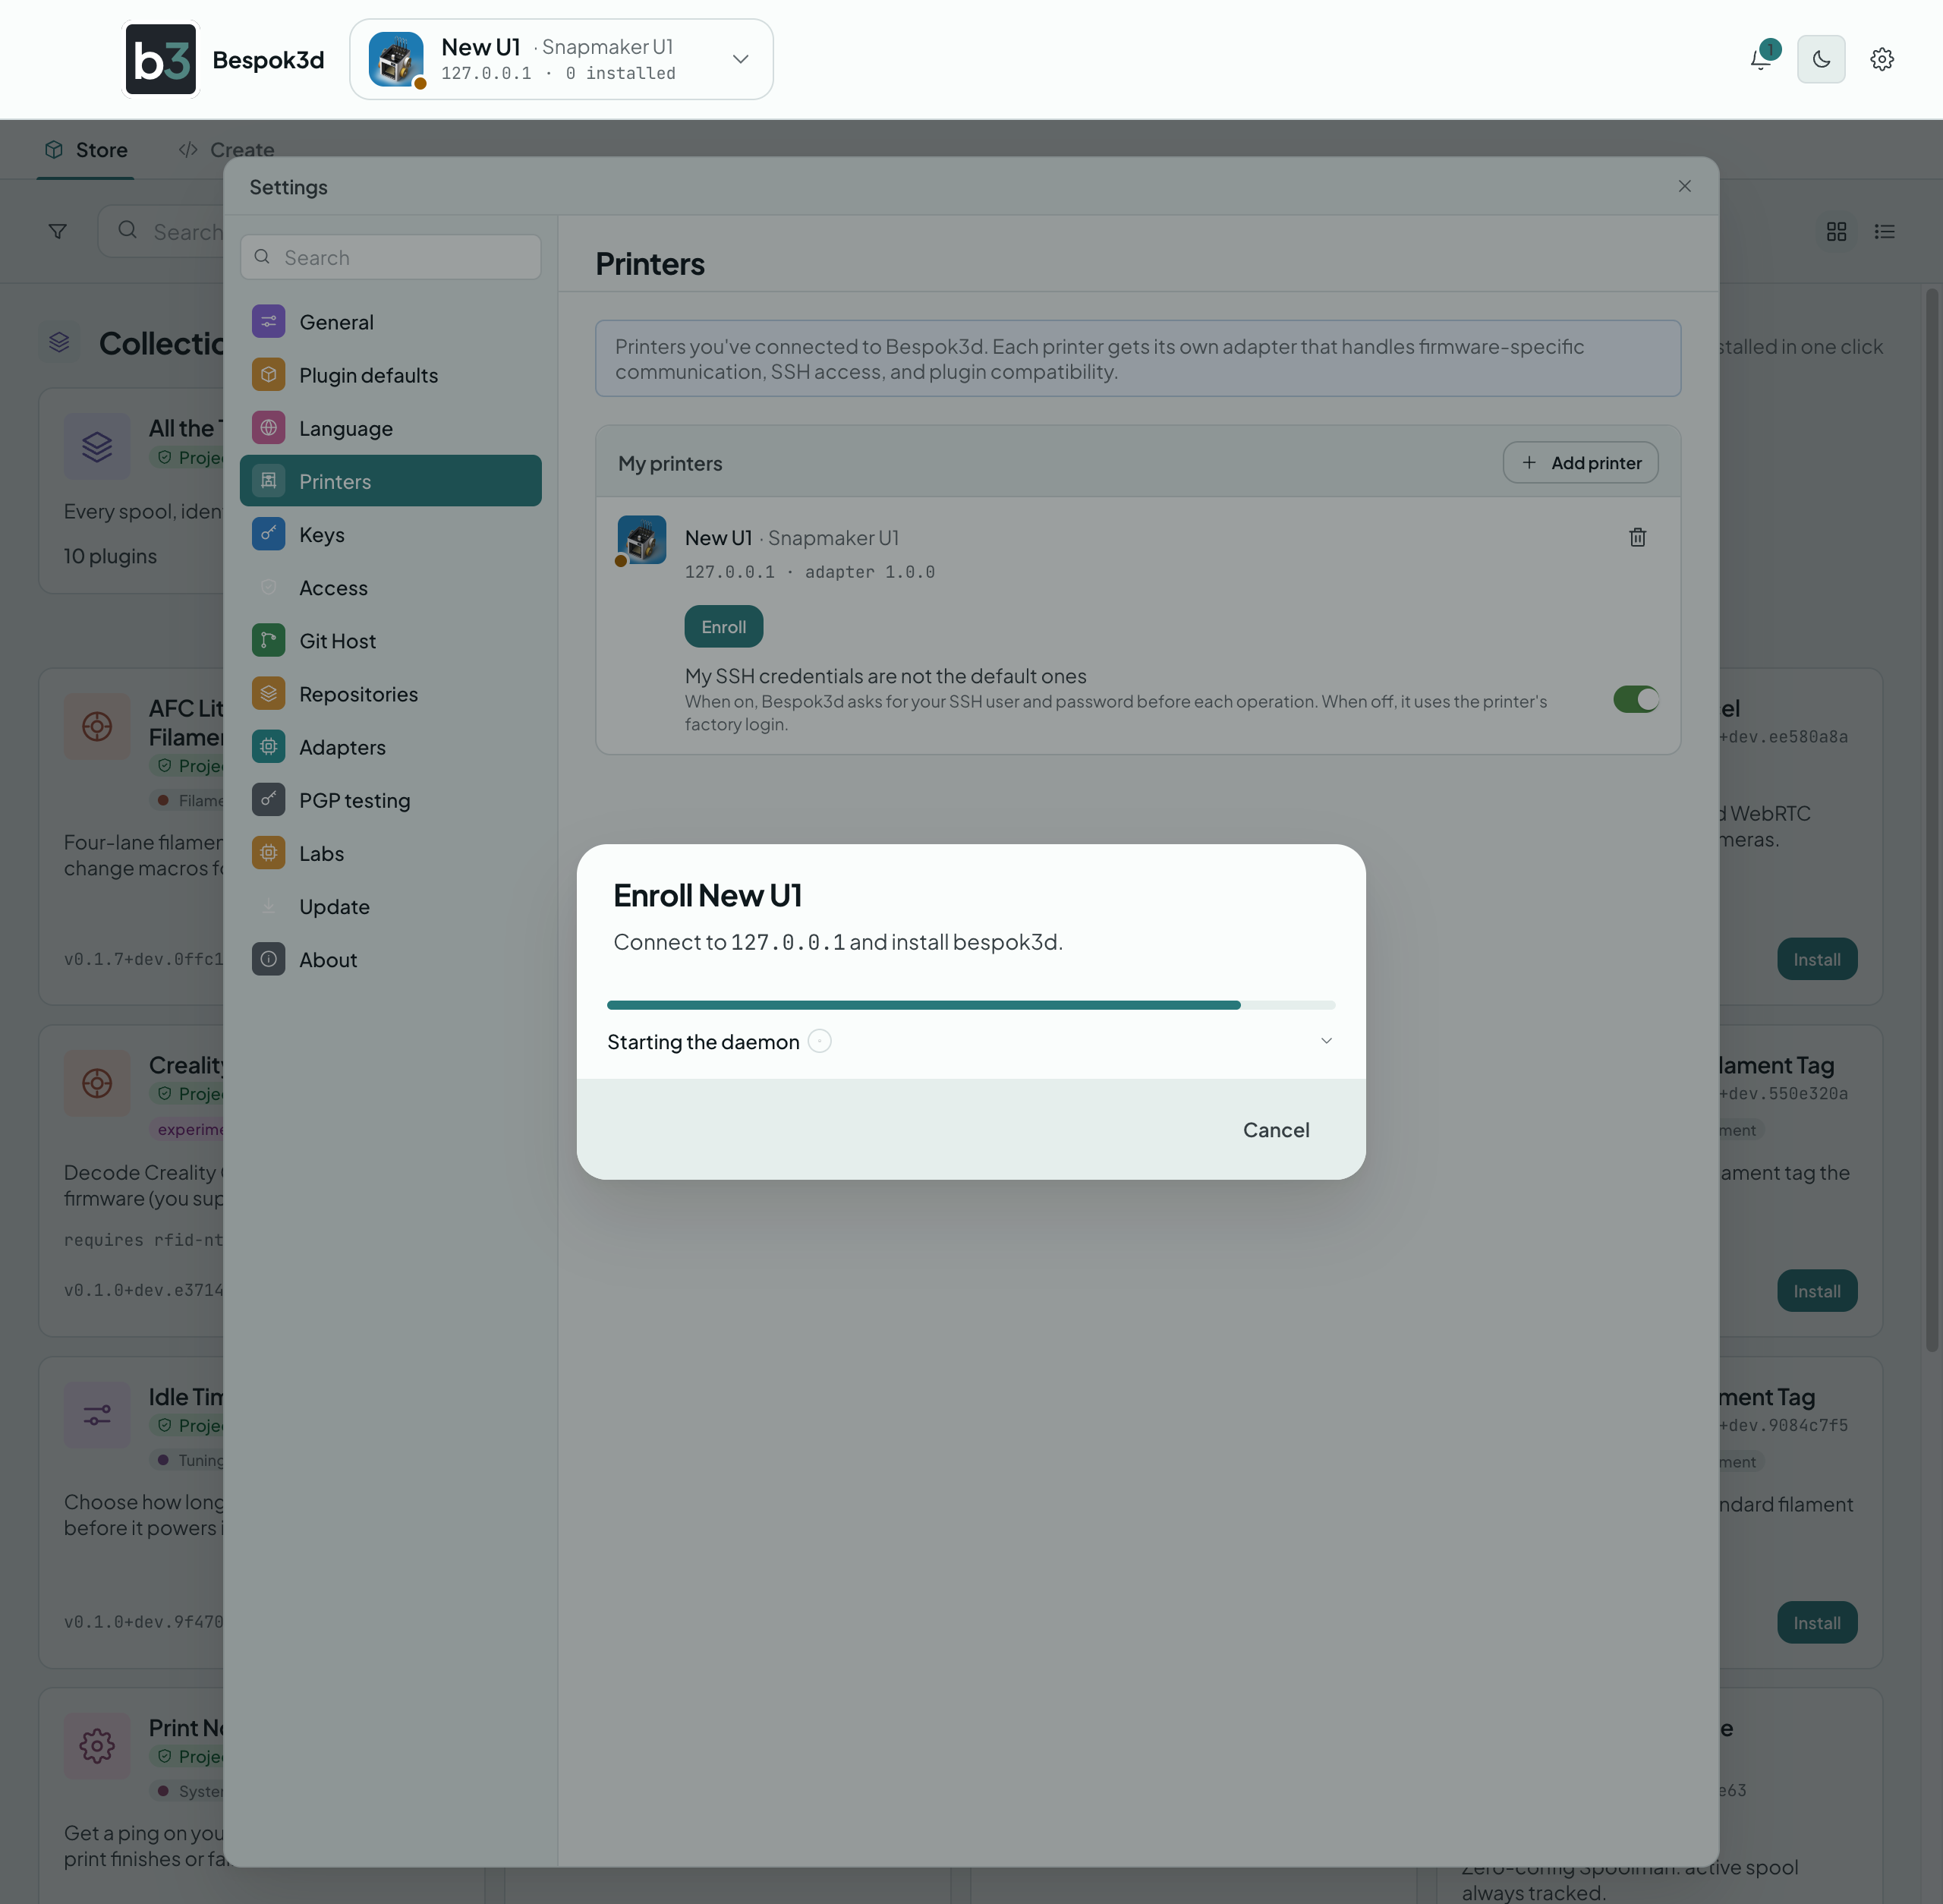Viewport: 1943px width, 1904px height.
Task: Click the 'adapter 1.0.0' version text
Action: tap(870, 572)
